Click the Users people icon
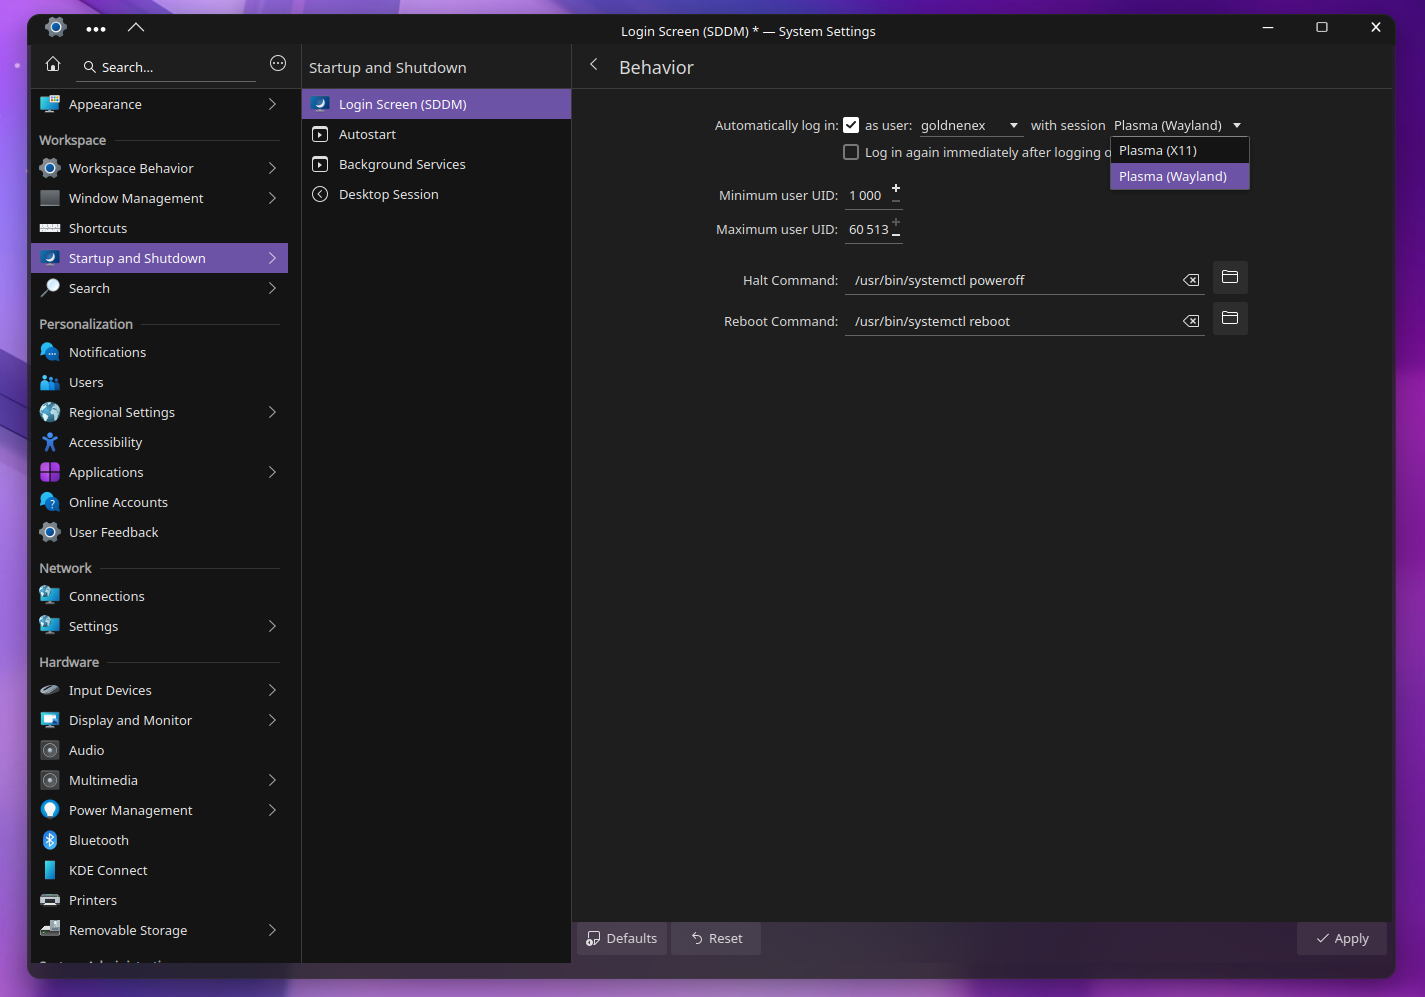This screenshot has height=997, width=1425. 50,382
